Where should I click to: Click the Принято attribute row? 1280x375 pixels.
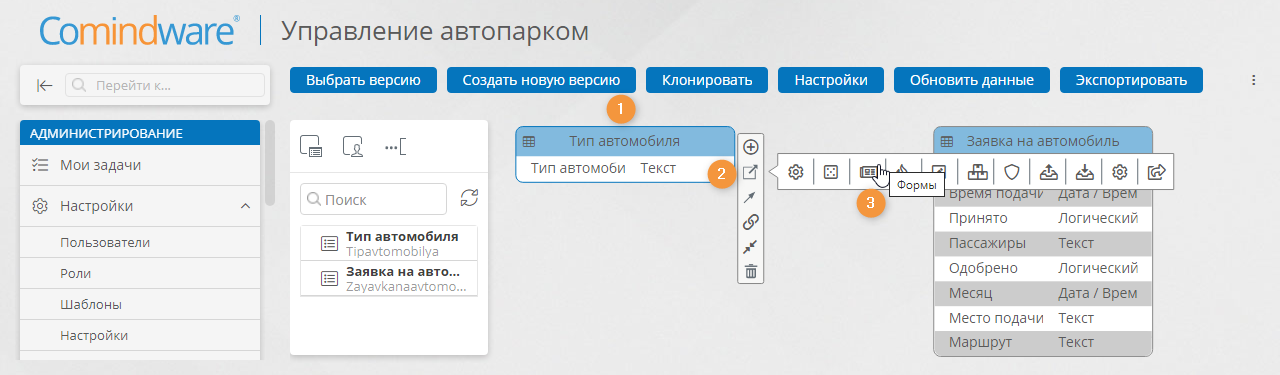coord(1043,218)
